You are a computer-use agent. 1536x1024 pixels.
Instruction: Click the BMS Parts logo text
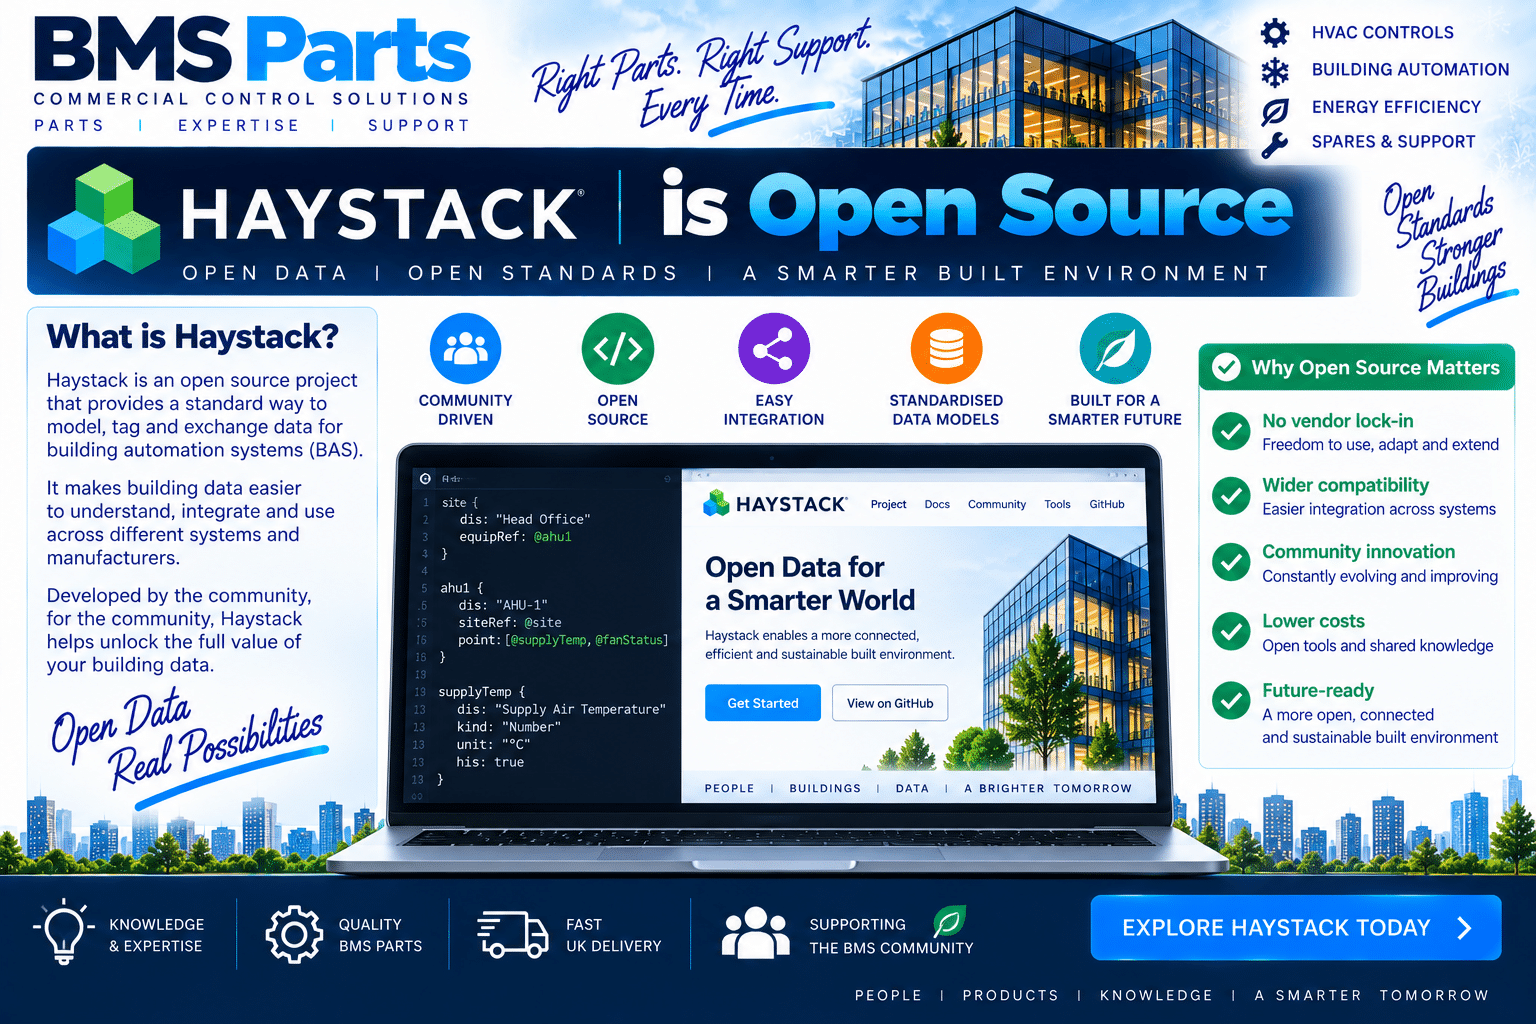[x=252, y=49]
